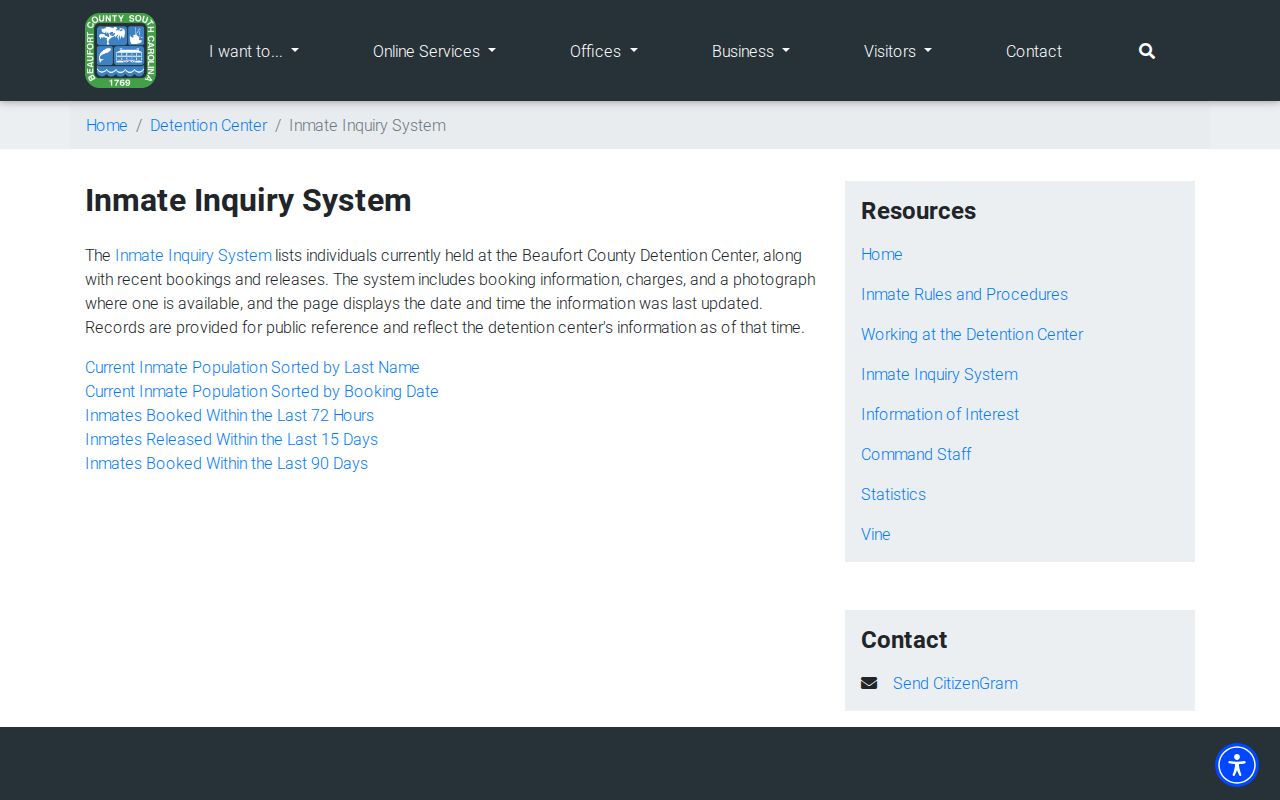Image resolution: width=1280 pixels, height=800 pixels.
Task: Click the Contact sidebar heading
Action: tap(904, 640)
